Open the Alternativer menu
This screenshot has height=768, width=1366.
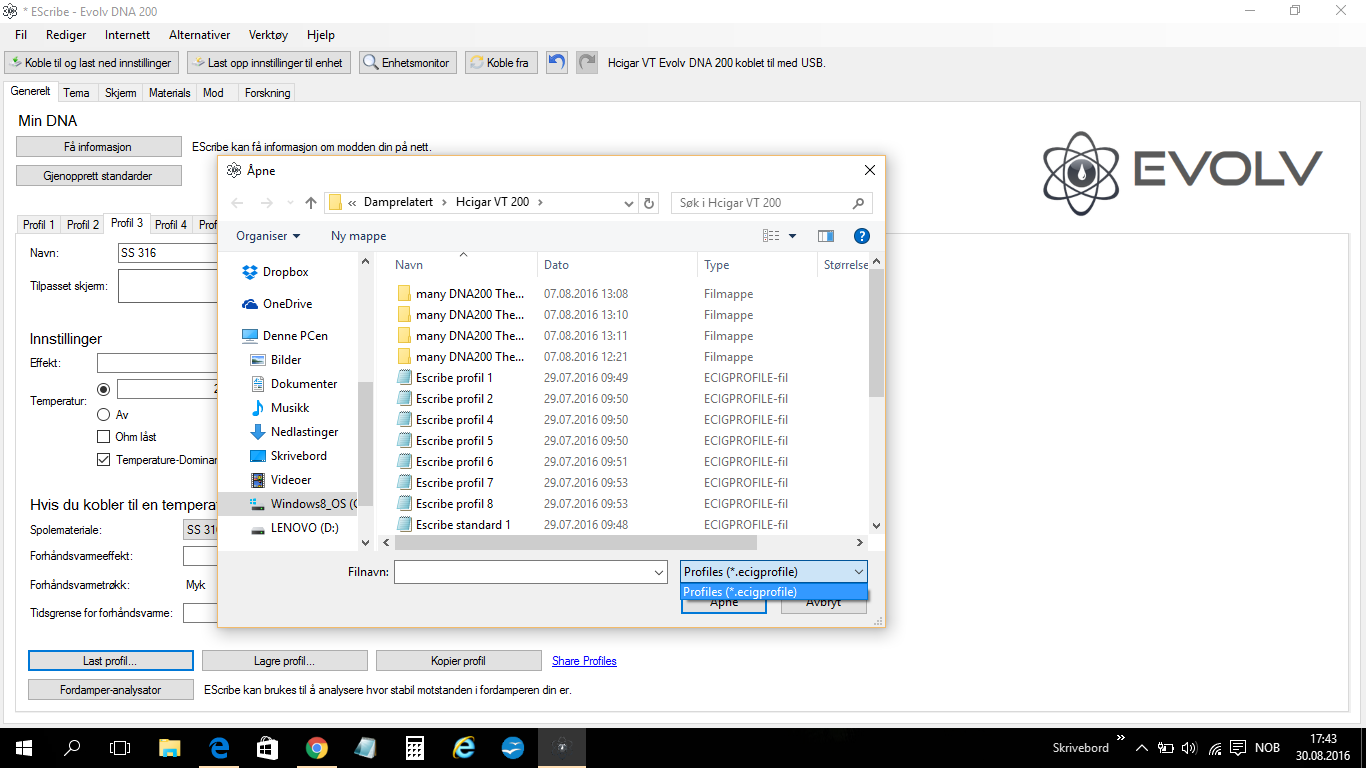(x=199, y=35)
